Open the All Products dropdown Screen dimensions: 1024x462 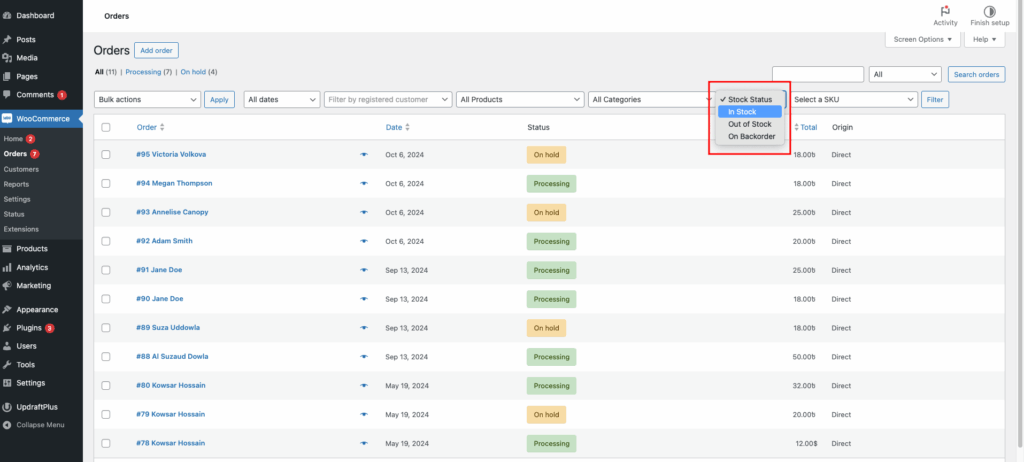[520, 99]
